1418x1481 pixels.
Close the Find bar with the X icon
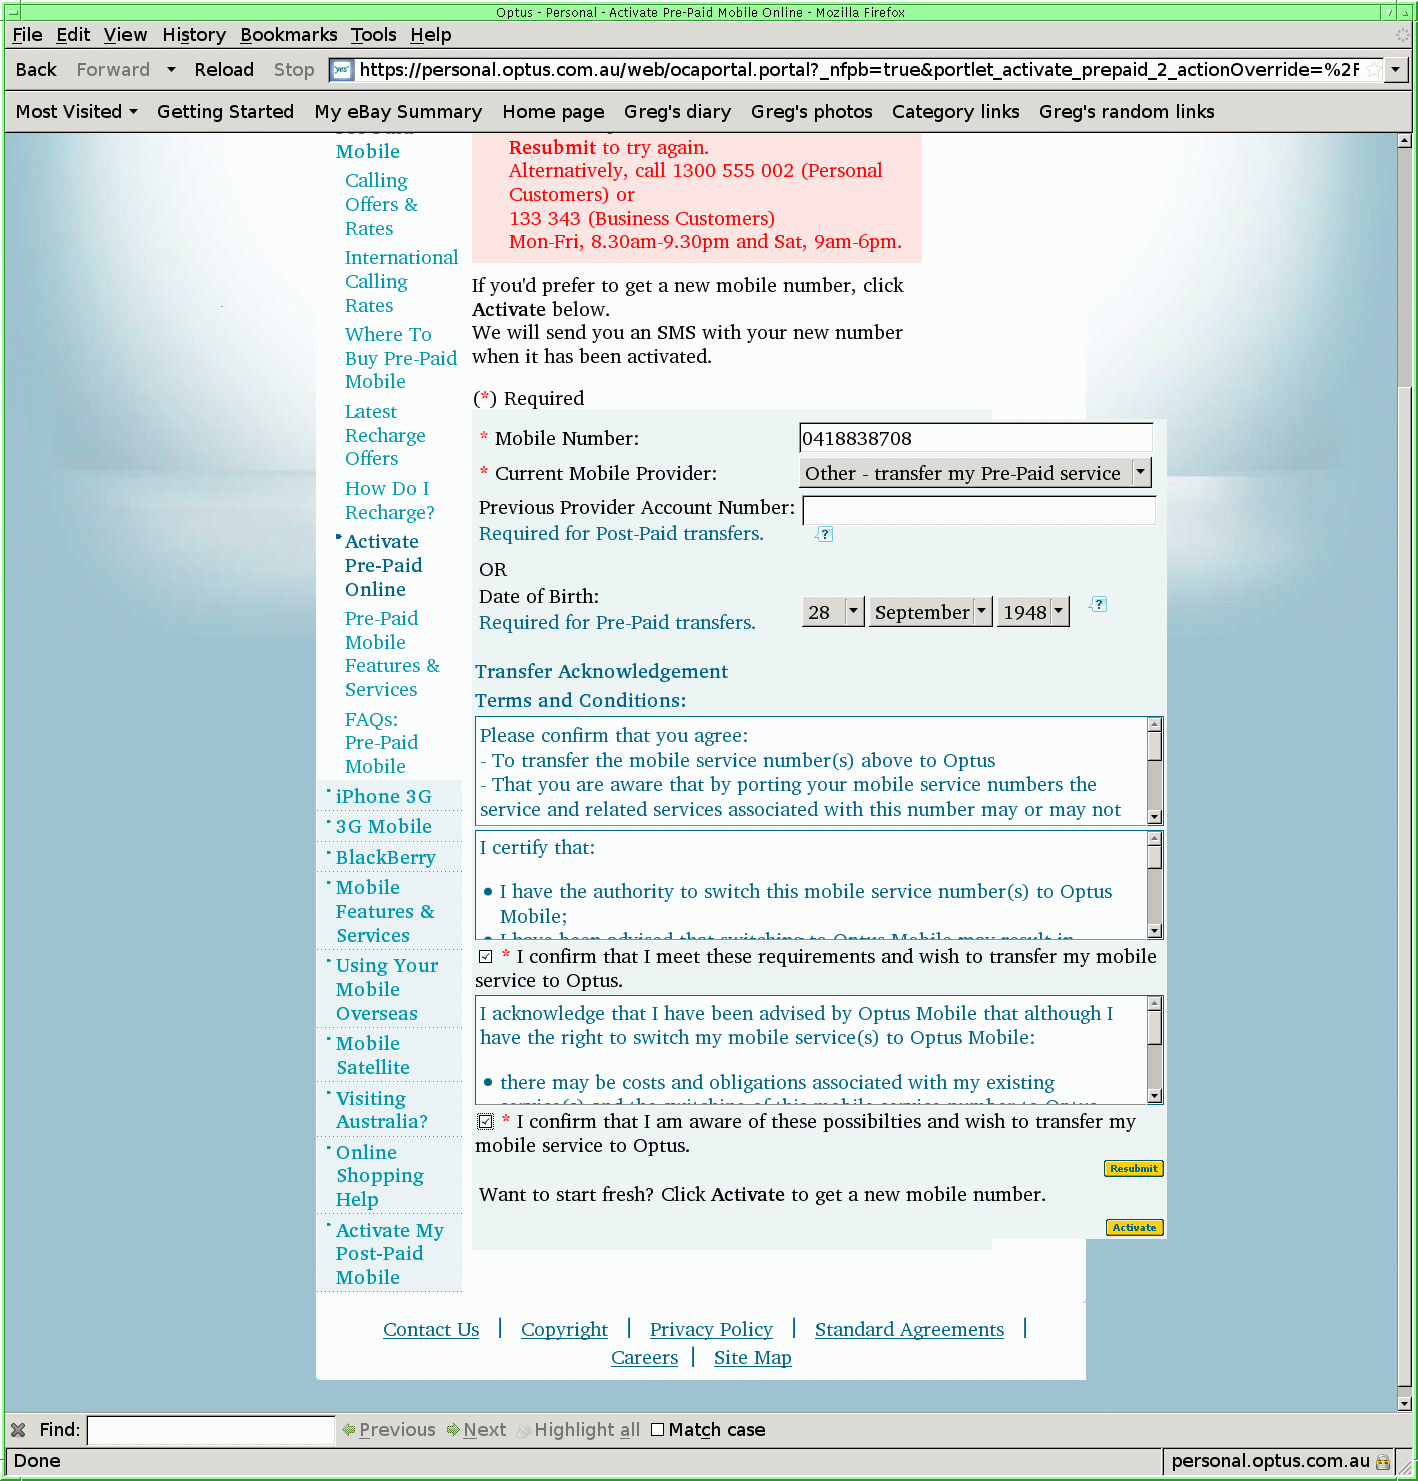[x=18, y=1430]
